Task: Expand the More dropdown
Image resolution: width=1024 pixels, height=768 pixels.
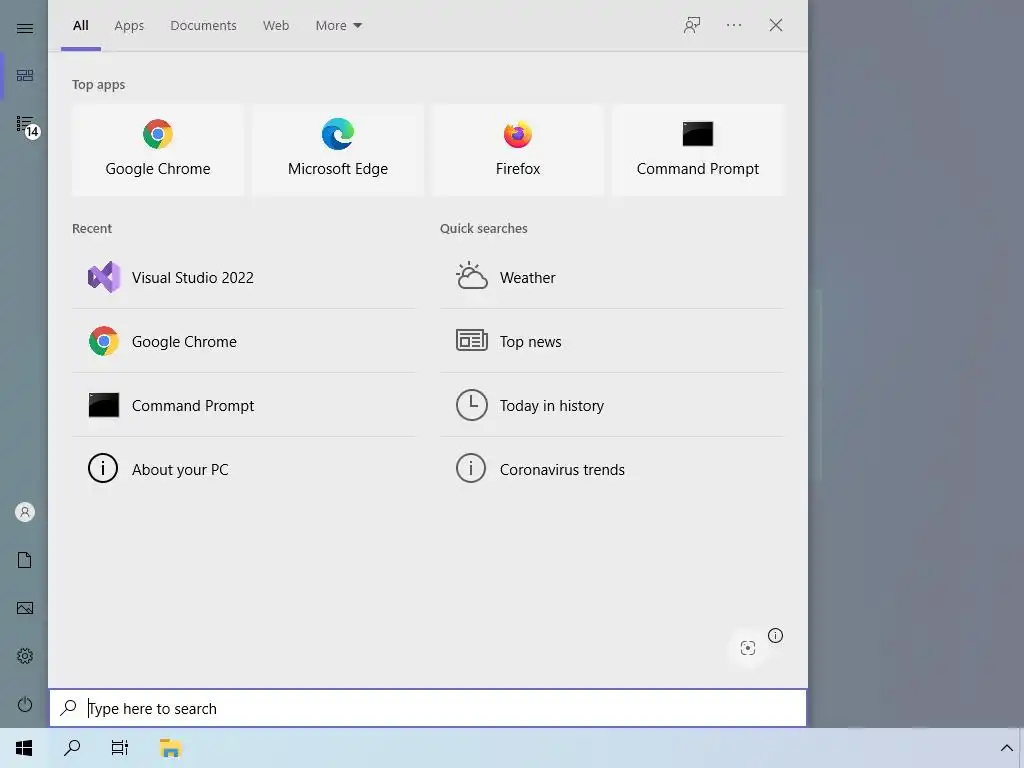Action: (x=338, y=25)
